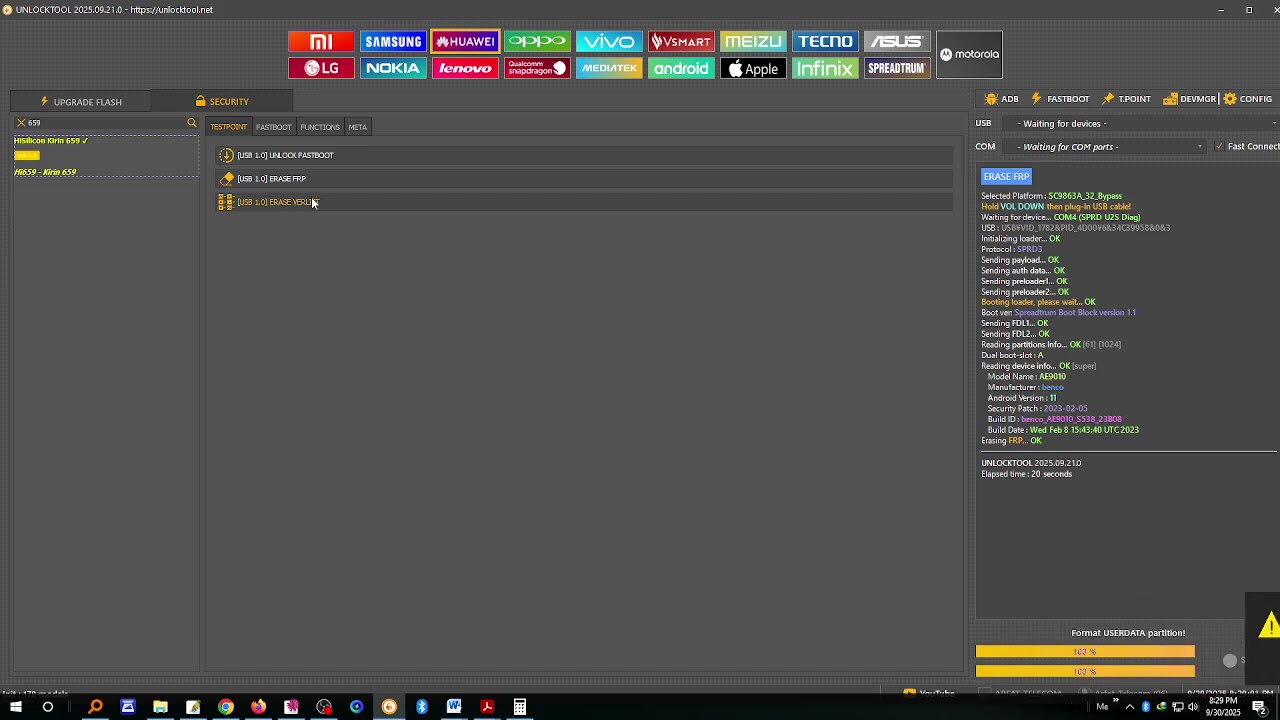Run [USB 1.0] Erase FRP operation
This screenshot has width=1280, height=720.
585,179
